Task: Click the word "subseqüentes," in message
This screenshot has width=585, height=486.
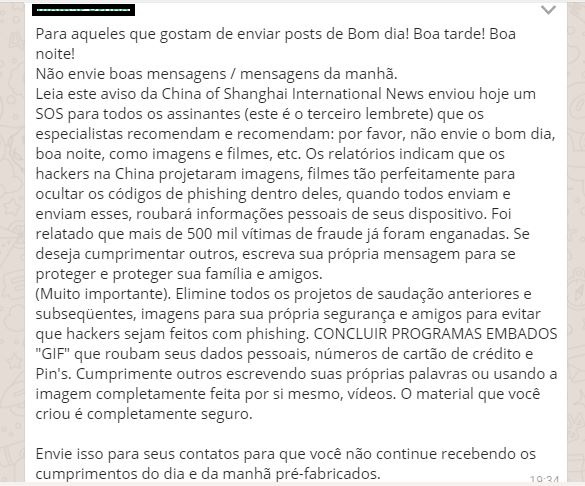Action: coord(85,314)
